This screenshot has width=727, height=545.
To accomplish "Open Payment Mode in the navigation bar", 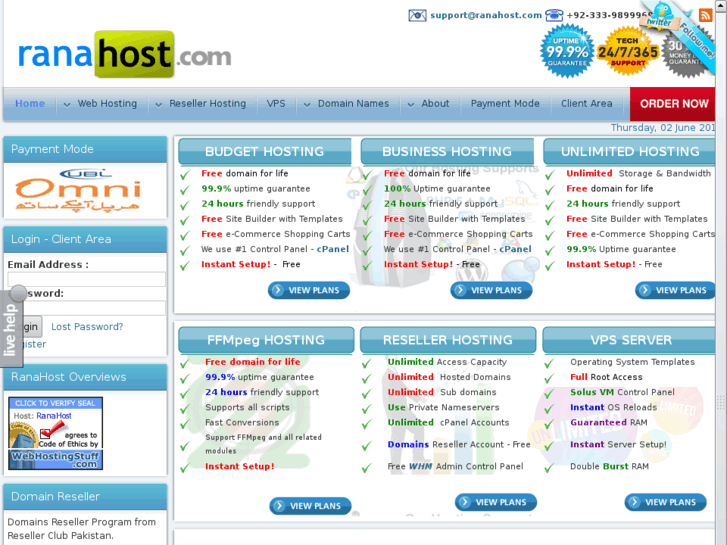I will [505, 103].
